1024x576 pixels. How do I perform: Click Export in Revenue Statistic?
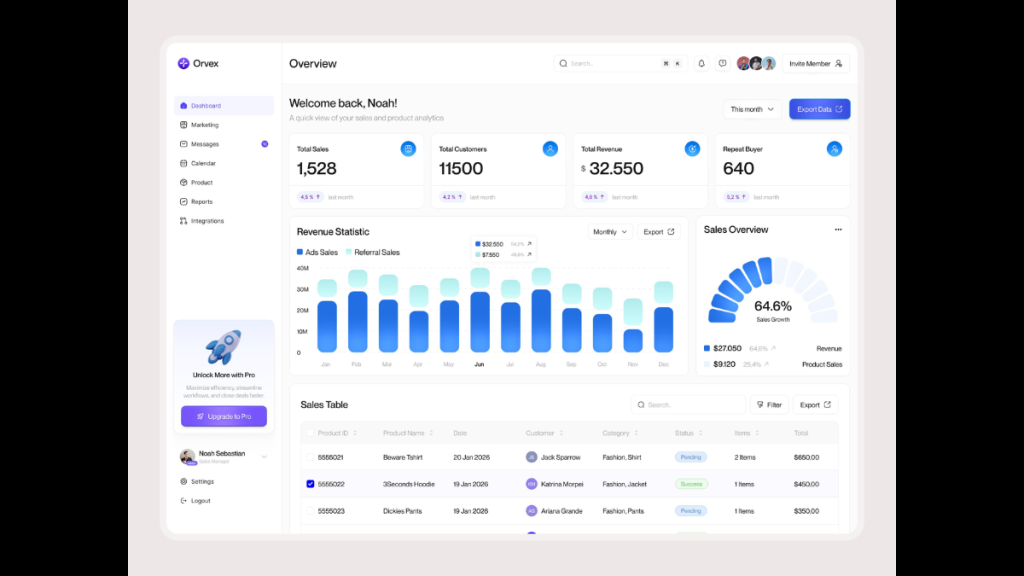(658, 232)
